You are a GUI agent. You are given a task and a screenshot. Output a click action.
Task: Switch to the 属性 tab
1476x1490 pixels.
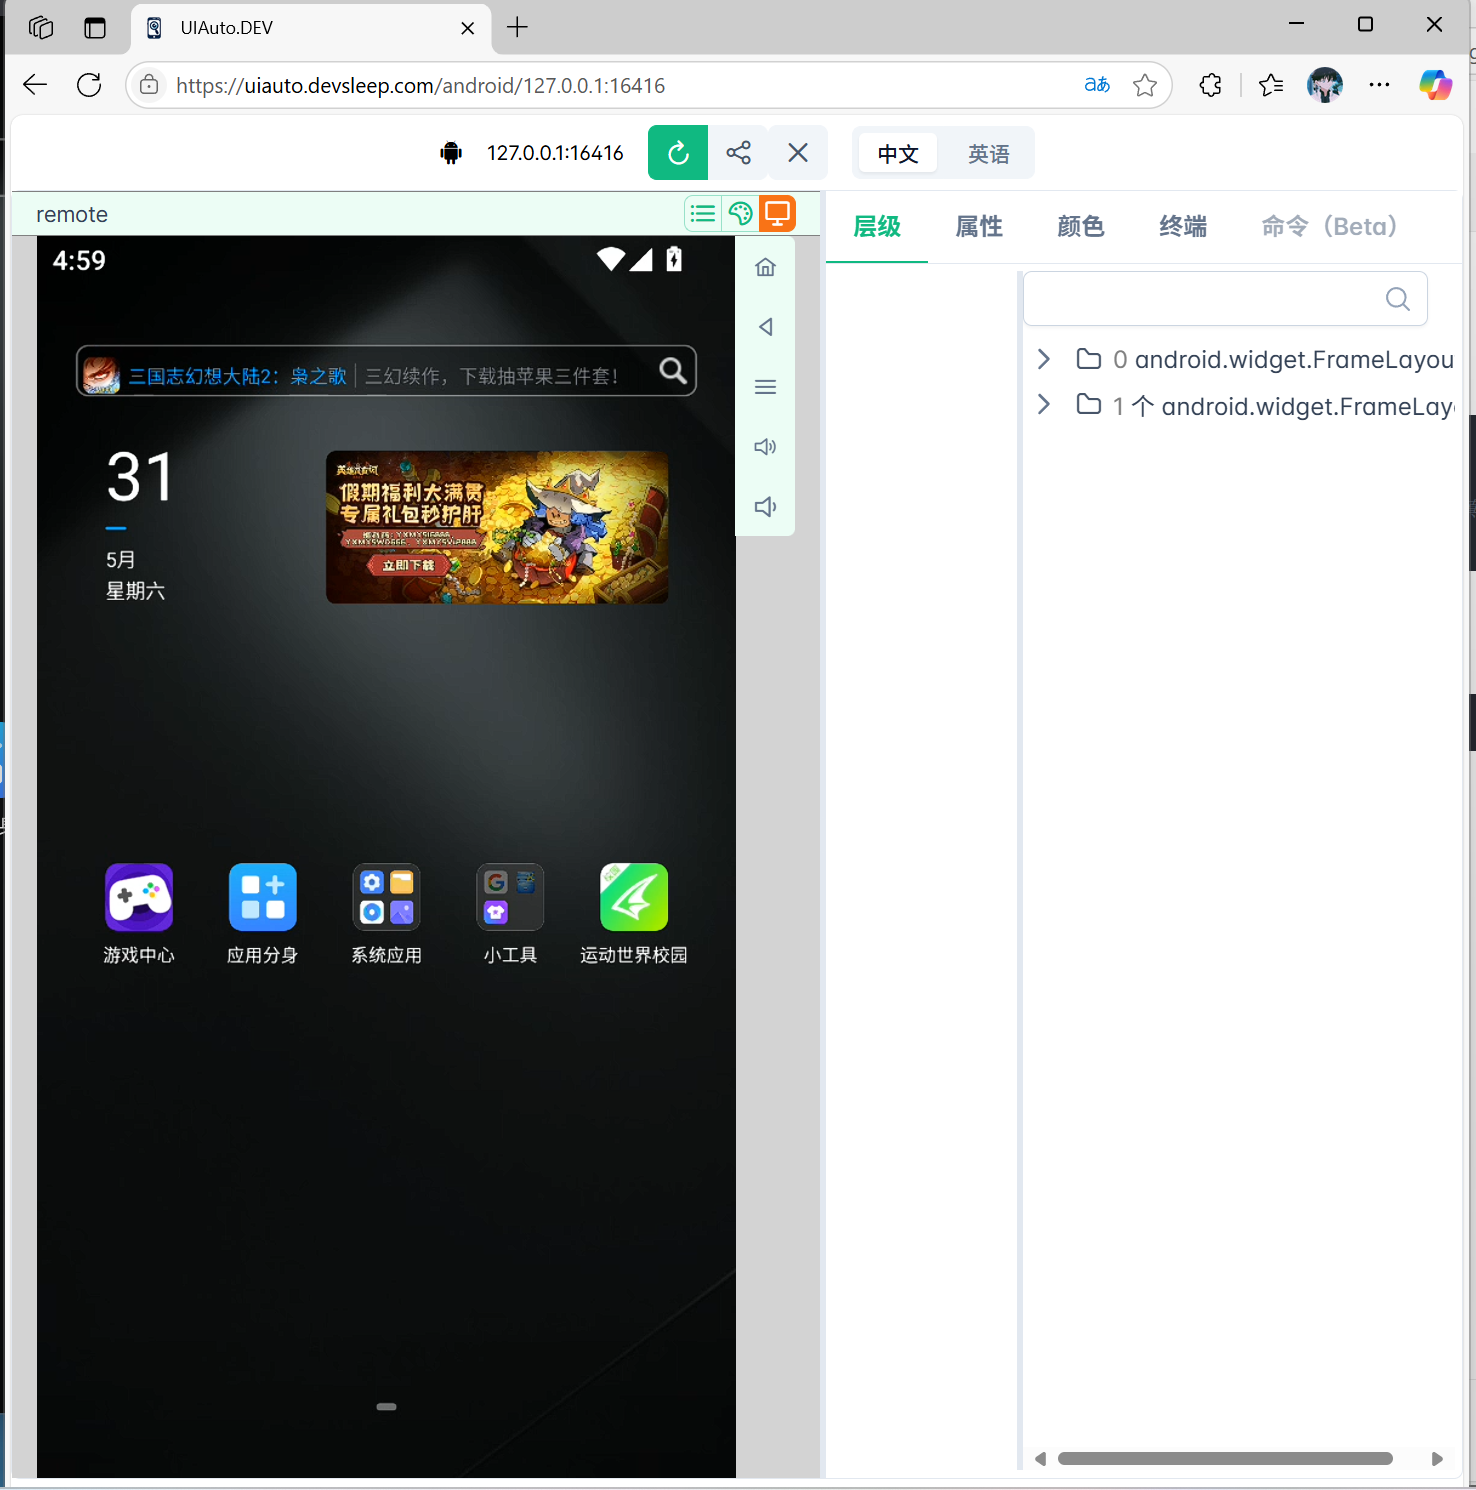pos(978,226)
